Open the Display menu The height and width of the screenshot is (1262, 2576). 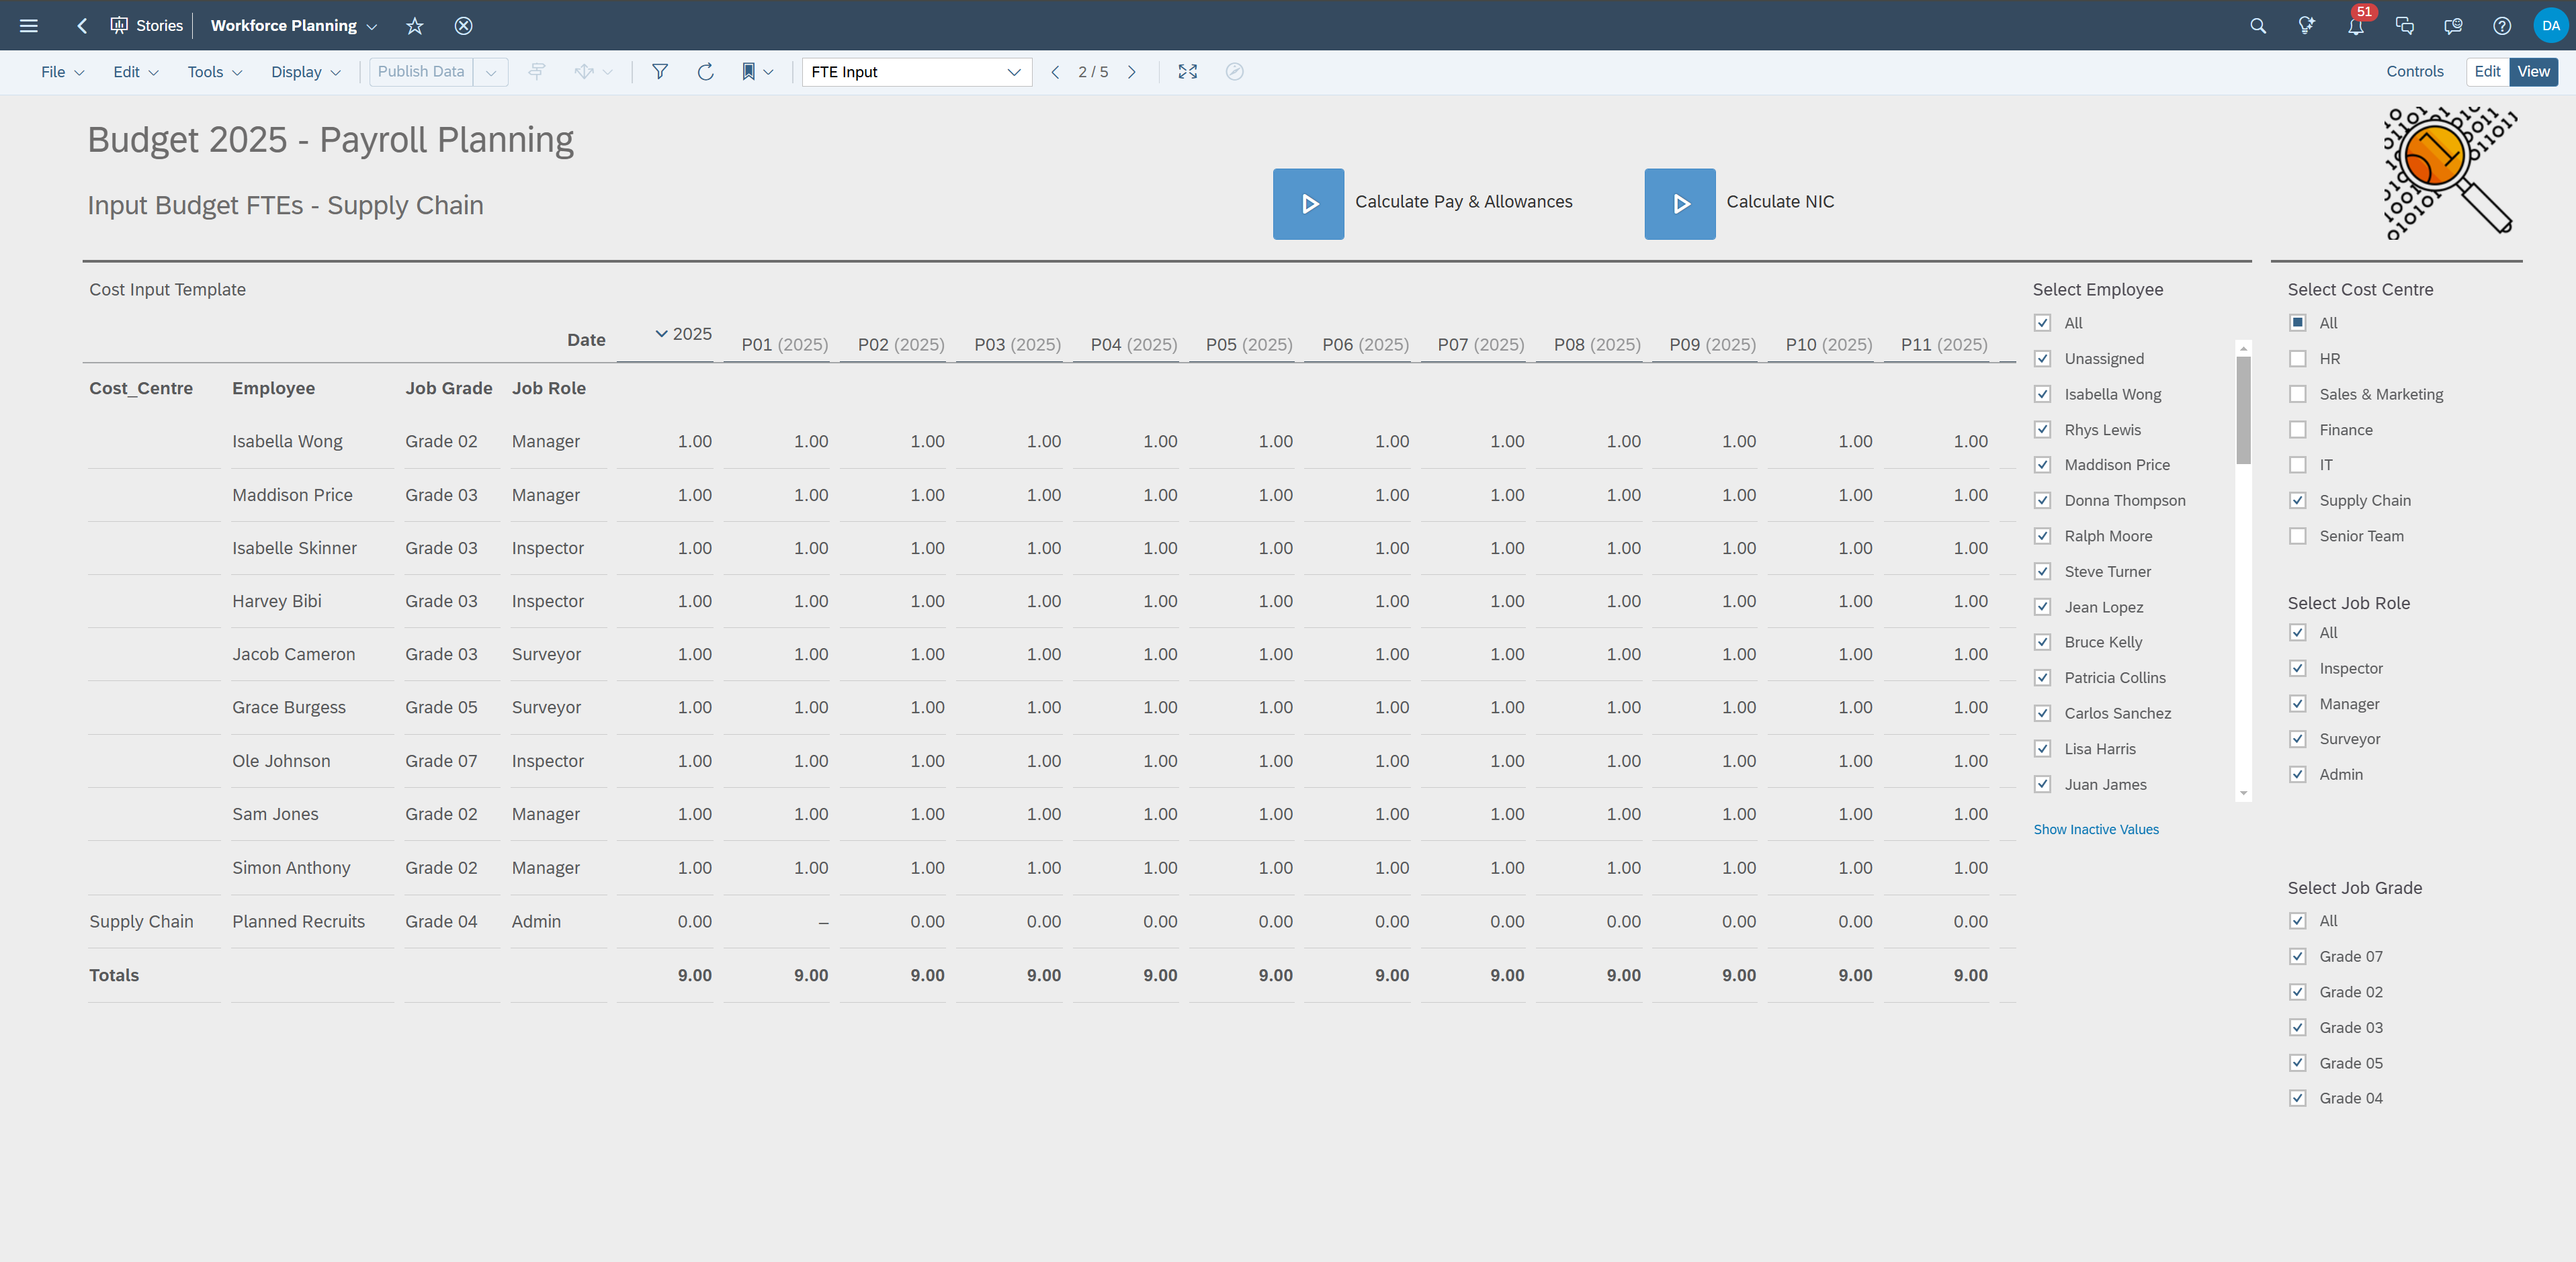coord(306,72)
